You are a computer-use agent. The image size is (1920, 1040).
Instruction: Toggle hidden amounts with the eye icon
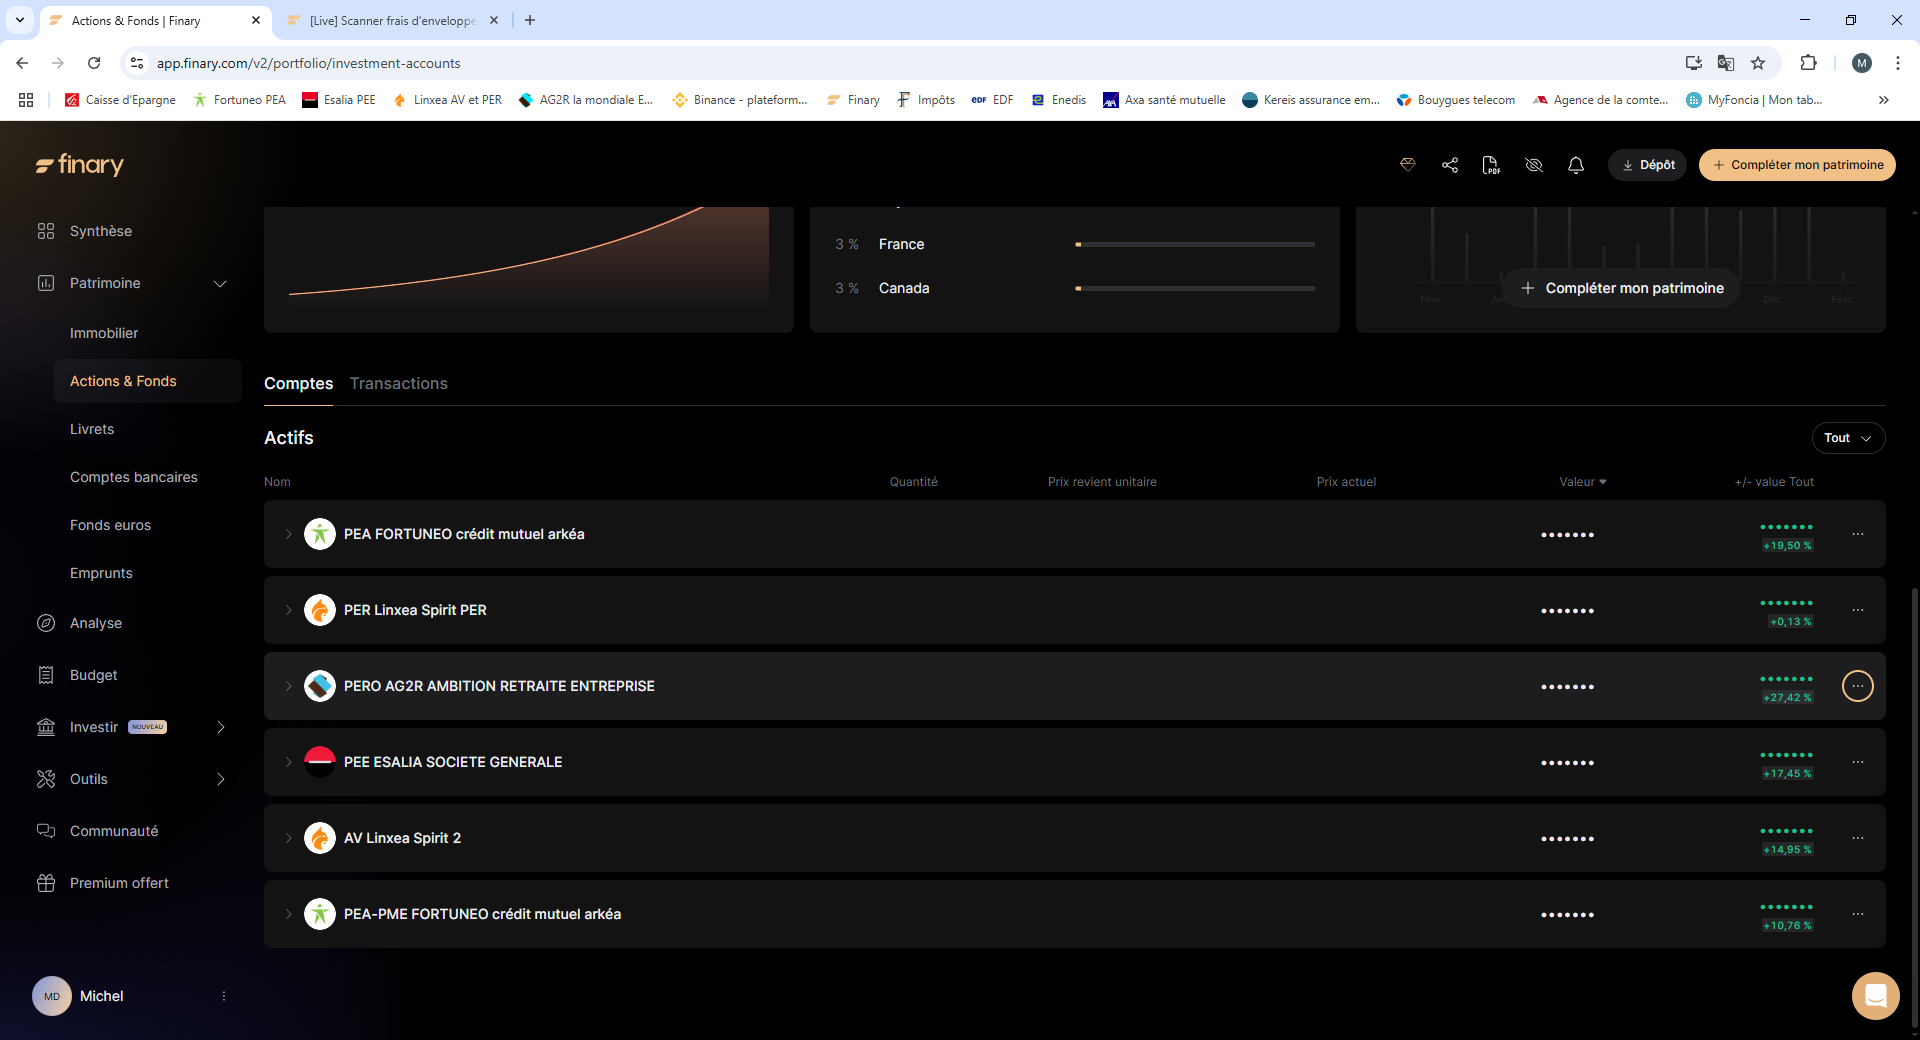click(1533, 165)
